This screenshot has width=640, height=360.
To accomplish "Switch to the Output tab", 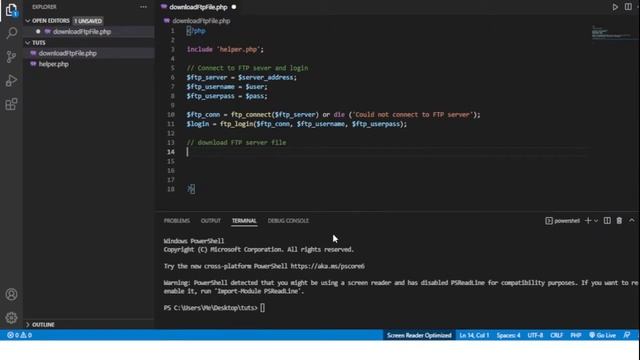I will [x=211, y=220].
